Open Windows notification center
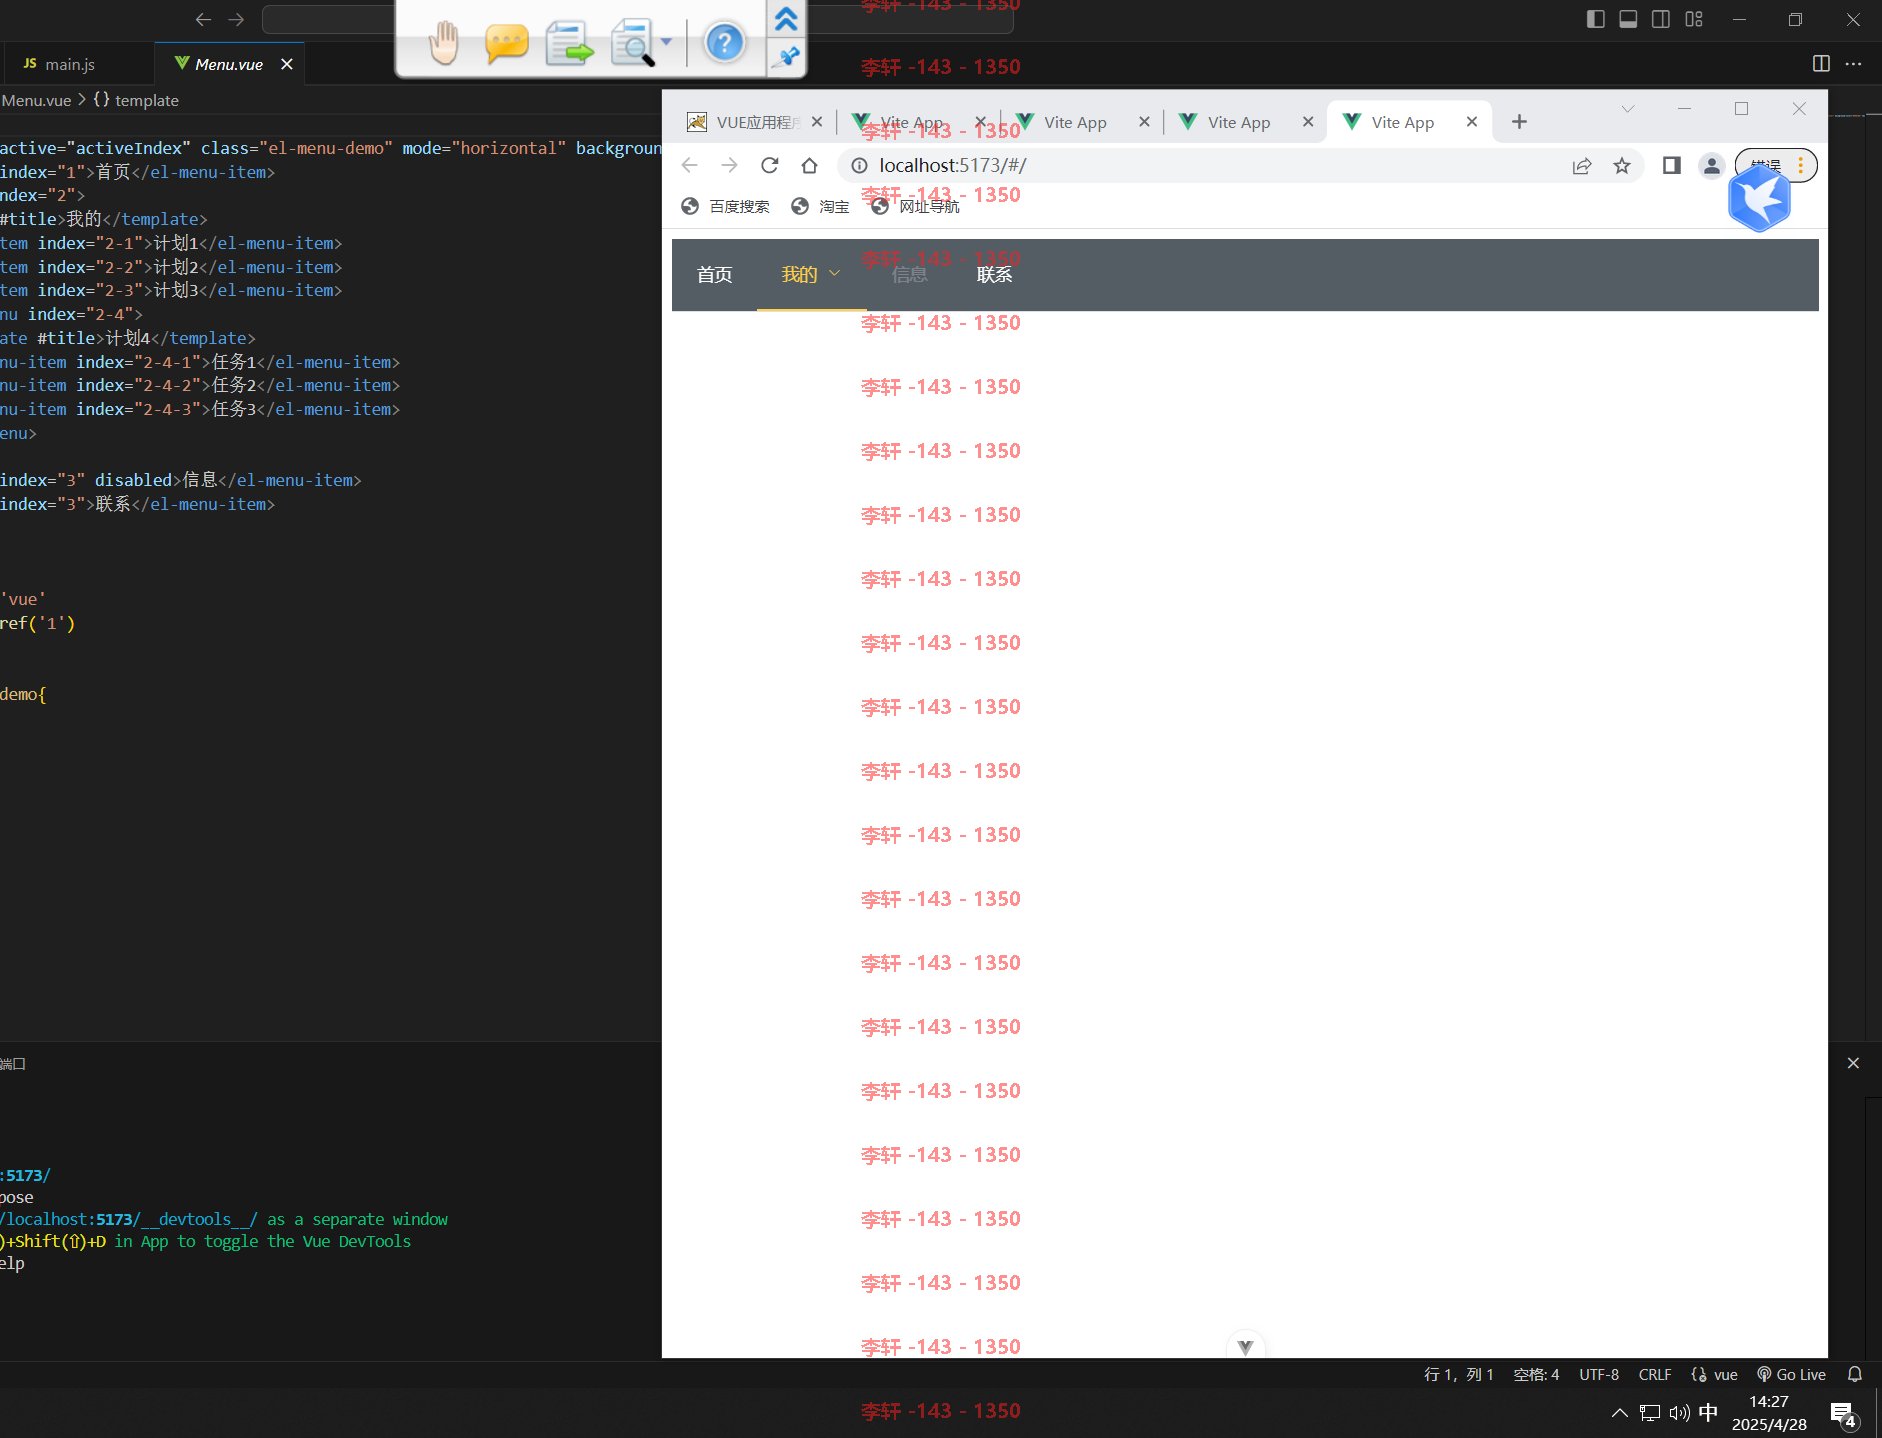Screen dimensions: 1882x1438 tap(1844, 1414)
